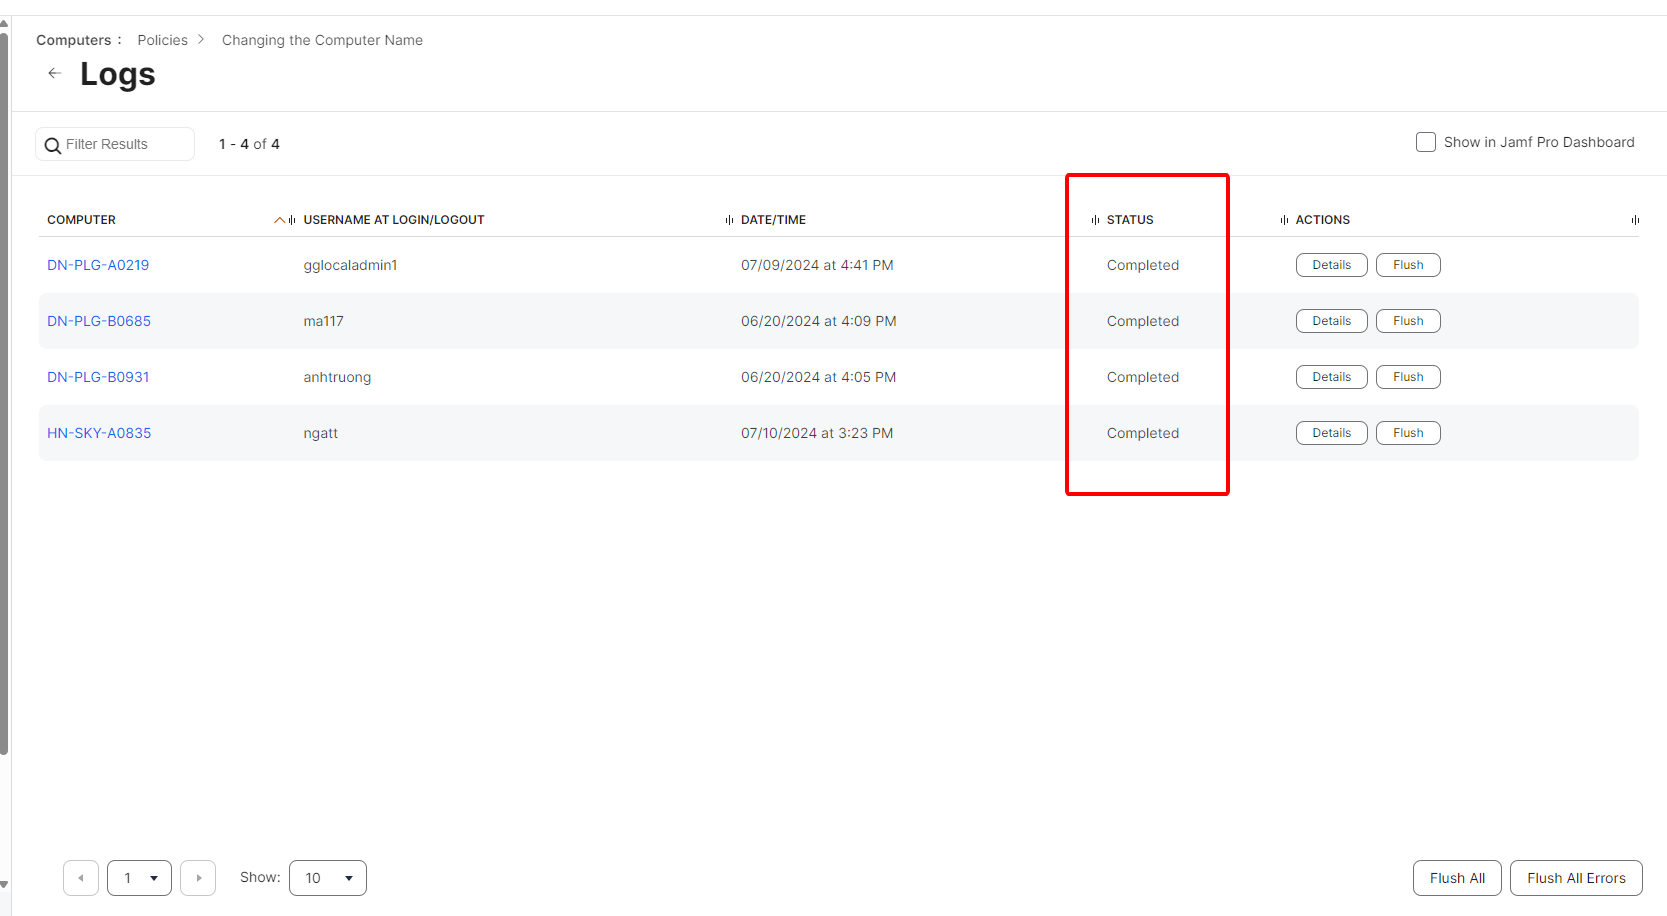Open computer HN-SKY-A0835 link
Viewport: 1667px width, 916px height.
pyautogui.click(x=99, y=433)
